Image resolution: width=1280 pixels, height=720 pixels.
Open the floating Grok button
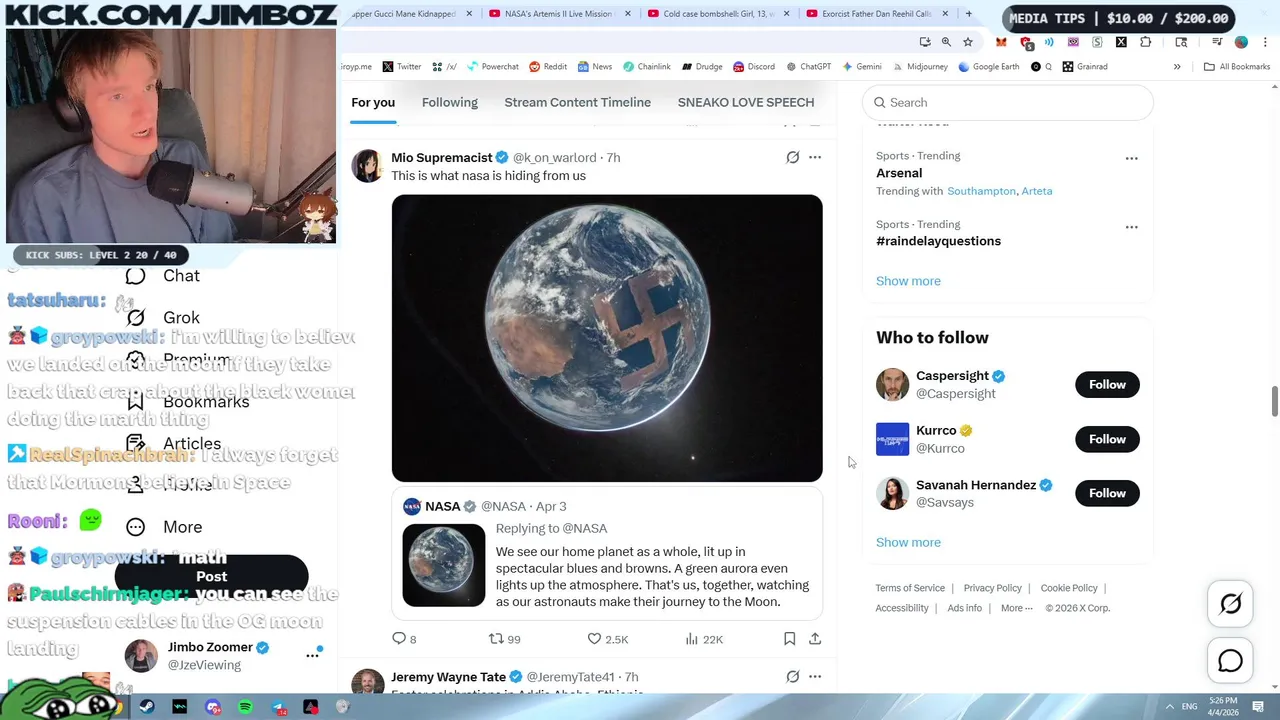coord(1231,603)
